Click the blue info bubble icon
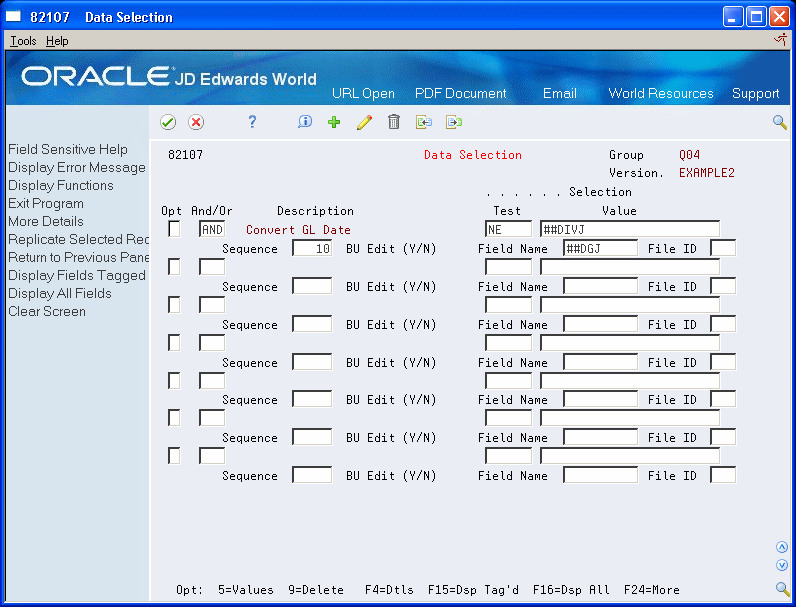 point(305,122)
